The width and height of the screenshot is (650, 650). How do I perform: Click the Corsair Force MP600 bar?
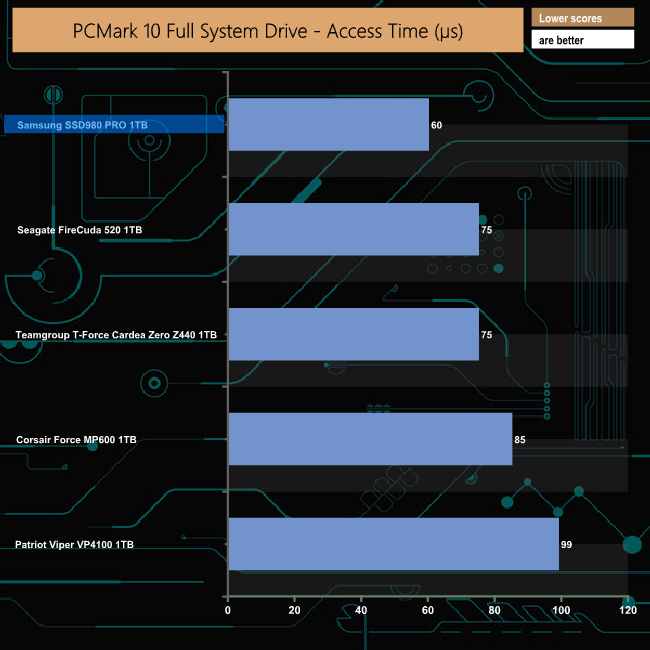click(x=370, y=439)
